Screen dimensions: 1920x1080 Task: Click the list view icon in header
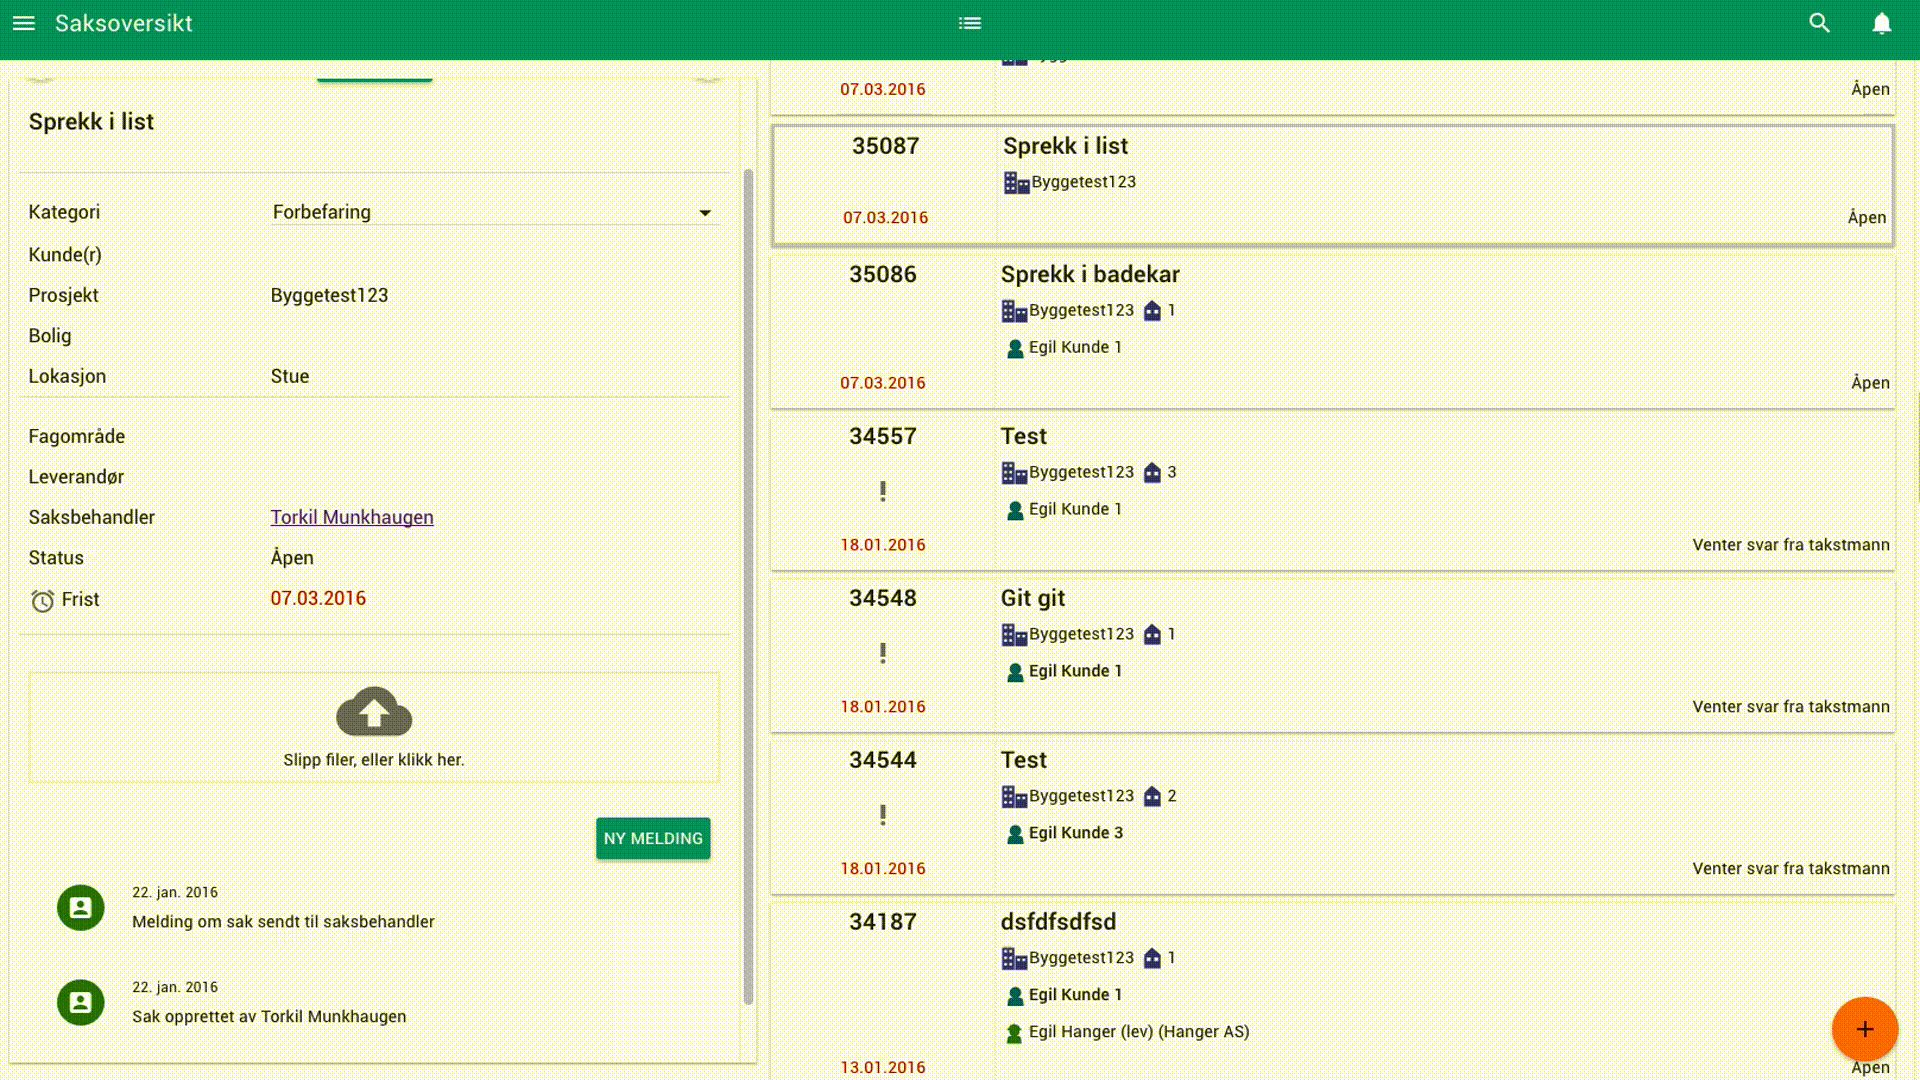pyautogui.click(x=969, y=23)
